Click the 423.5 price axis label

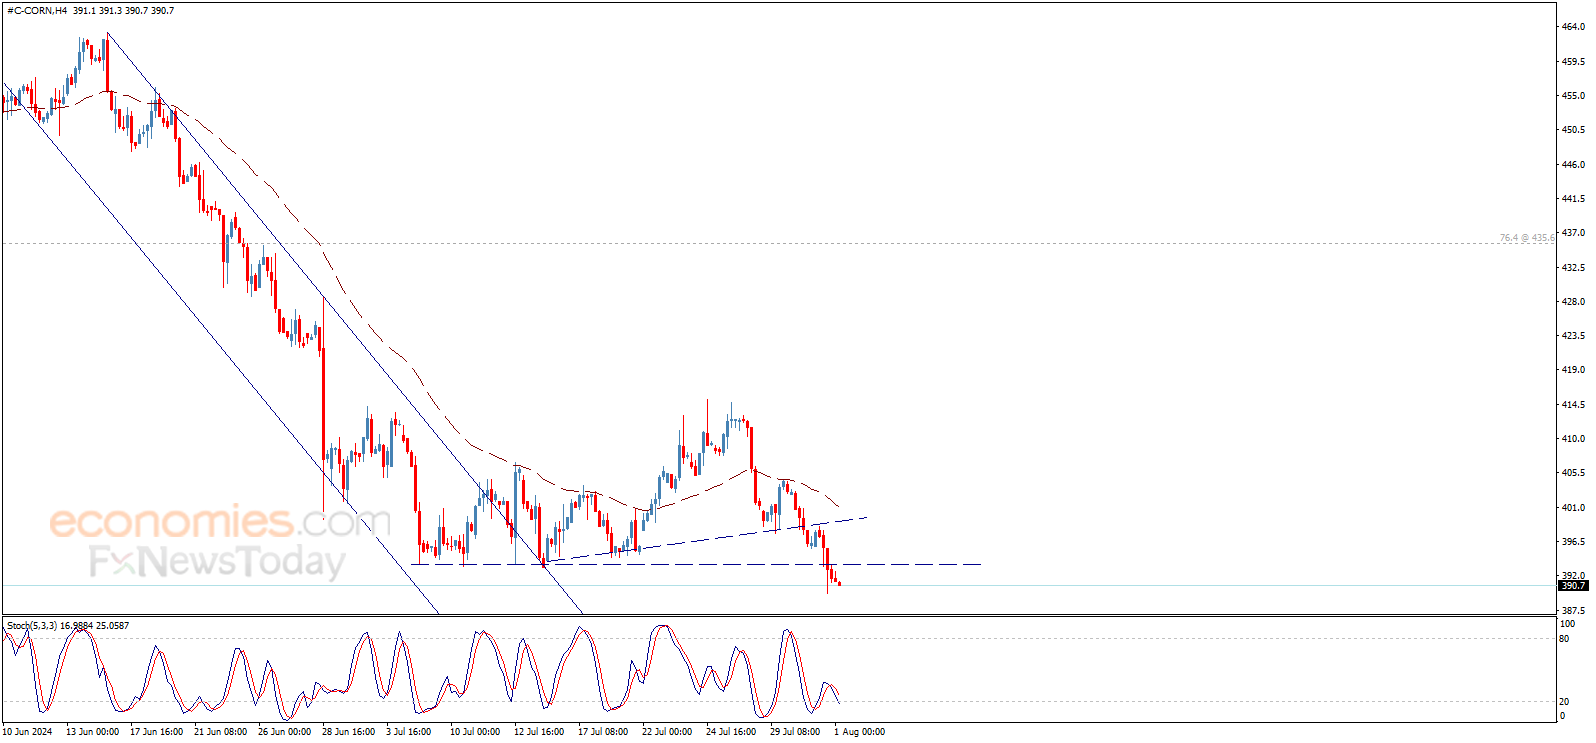[x=1573, y=336]
